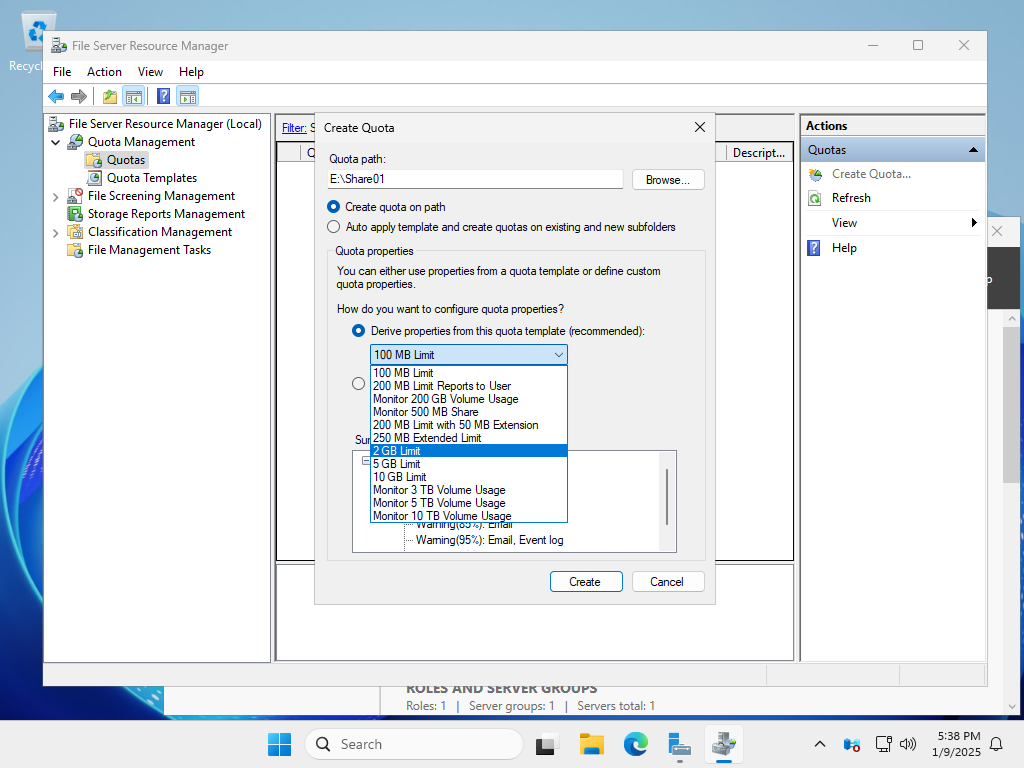
Task: Click the Descript... column header
Action: point(759,153)
